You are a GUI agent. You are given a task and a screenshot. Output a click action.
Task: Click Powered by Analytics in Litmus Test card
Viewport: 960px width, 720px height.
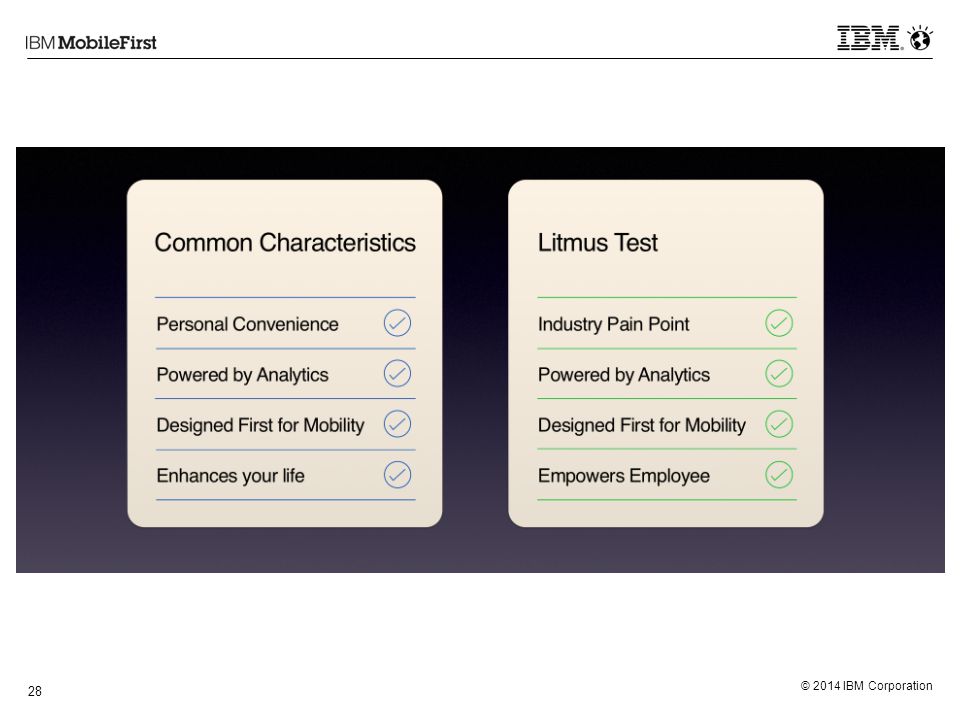click(624, 375)
